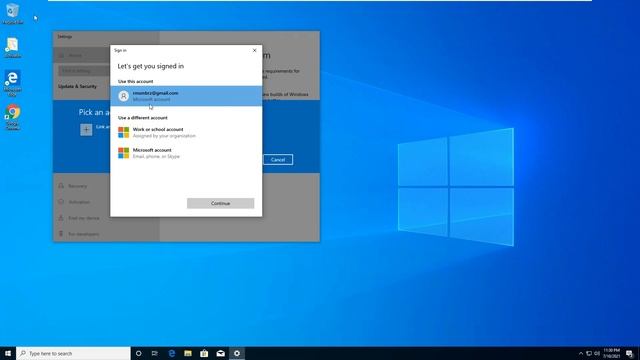This screenshot has width=640, height=360.
Task: Select the Recycle Bin desktop icon
Action: (12, 13)
